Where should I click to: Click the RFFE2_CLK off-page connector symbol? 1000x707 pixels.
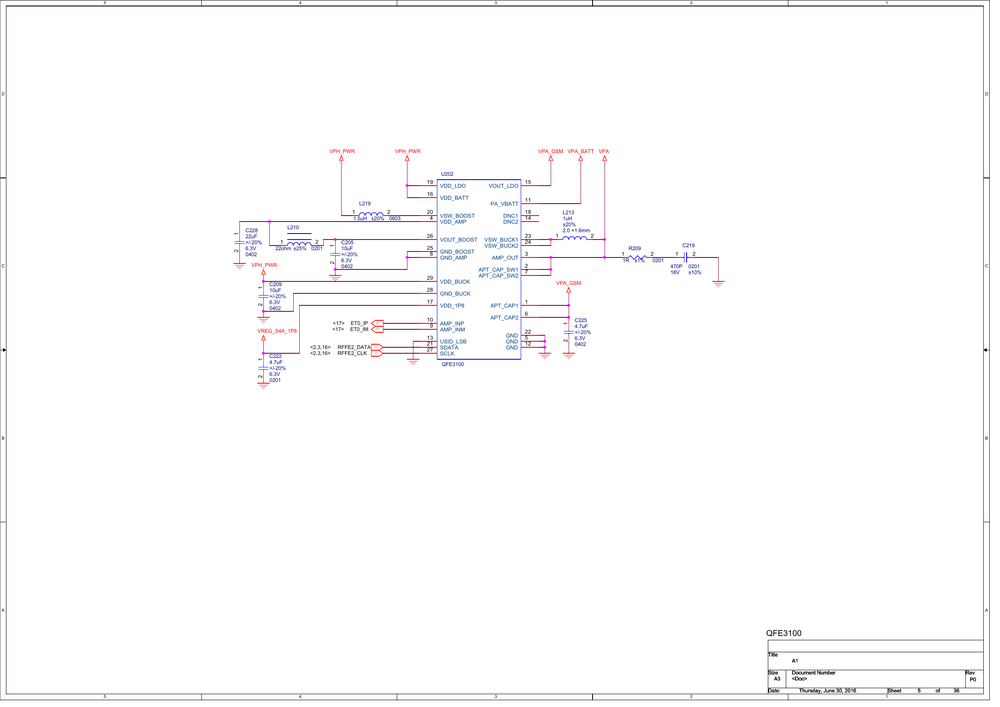click(376, 353)
